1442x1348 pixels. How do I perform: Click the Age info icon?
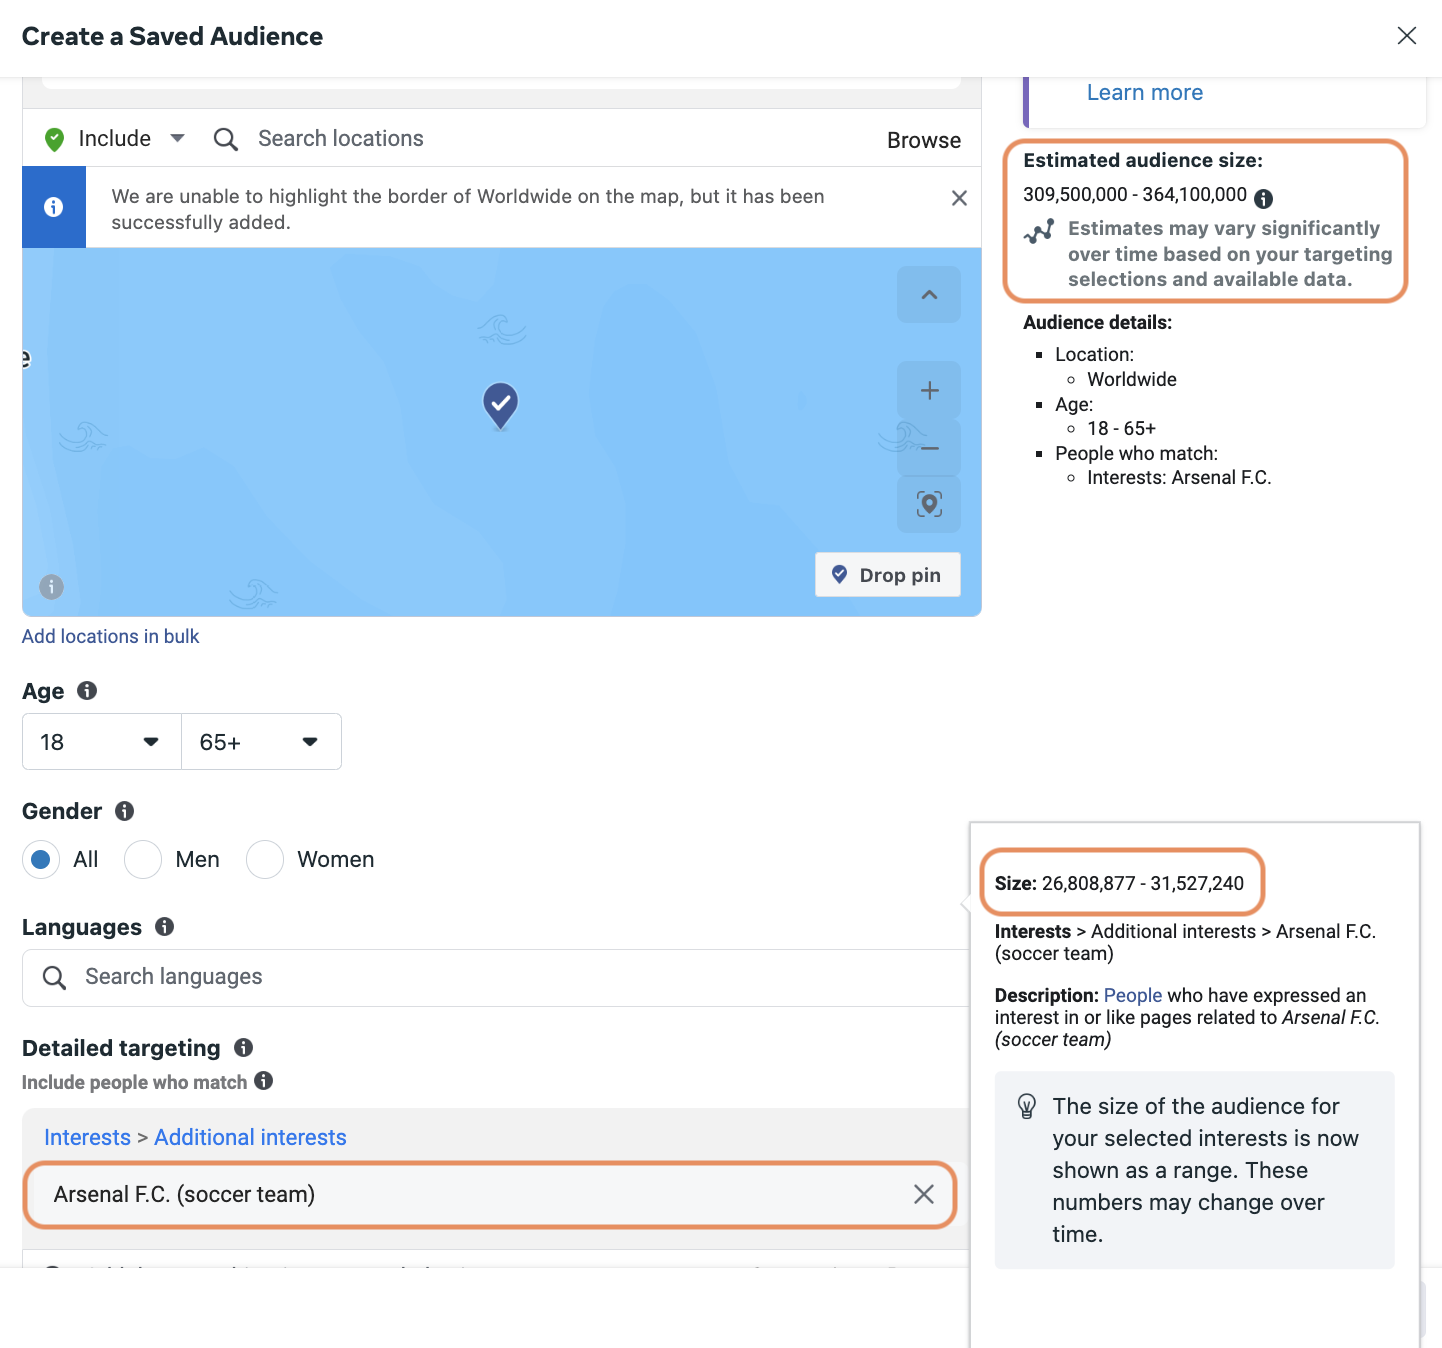tap(87, 690)
